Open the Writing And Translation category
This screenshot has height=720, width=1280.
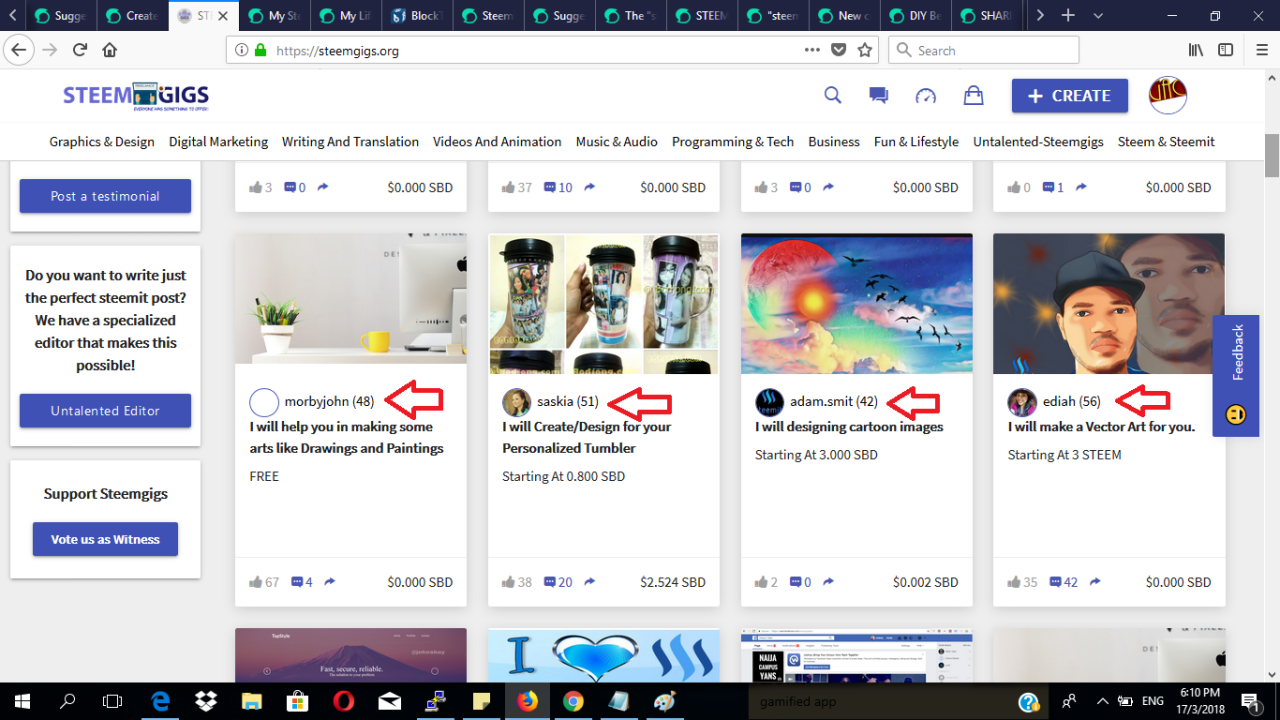[x=350, y=142]
